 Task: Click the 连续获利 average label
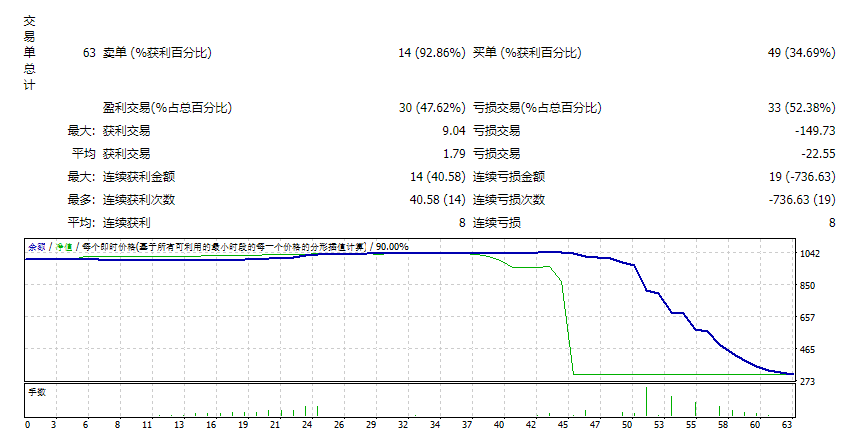coord(127,223)
